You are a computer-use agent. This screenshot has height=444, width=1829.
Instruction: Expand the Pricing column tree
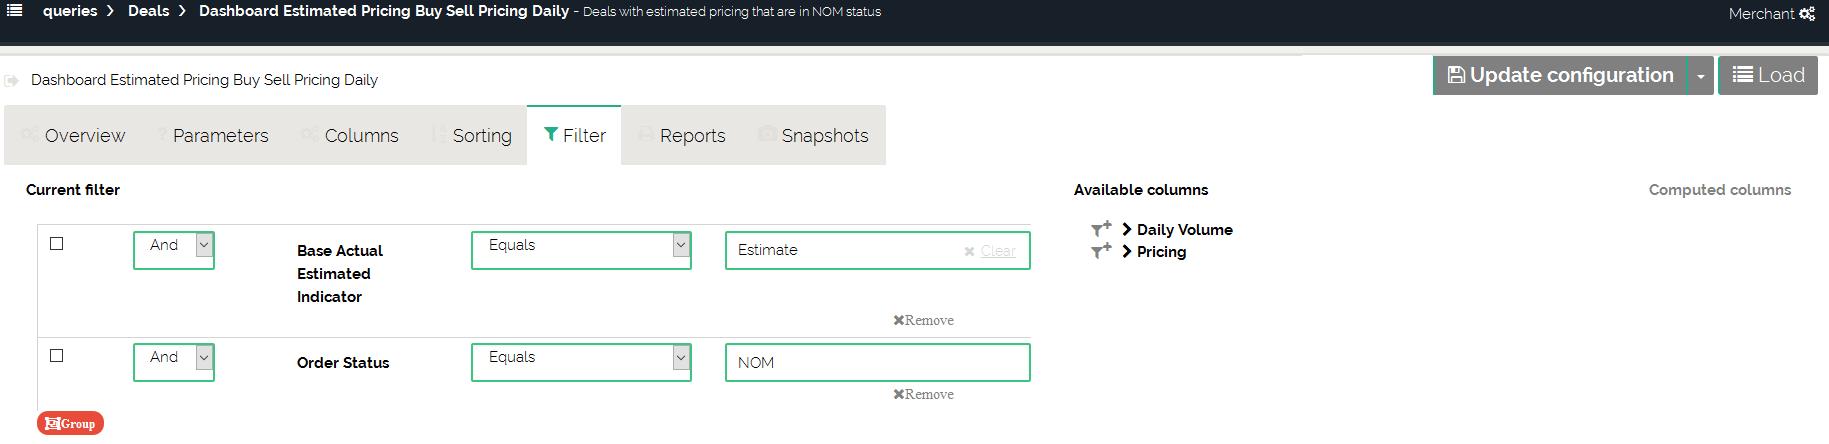1127,251
